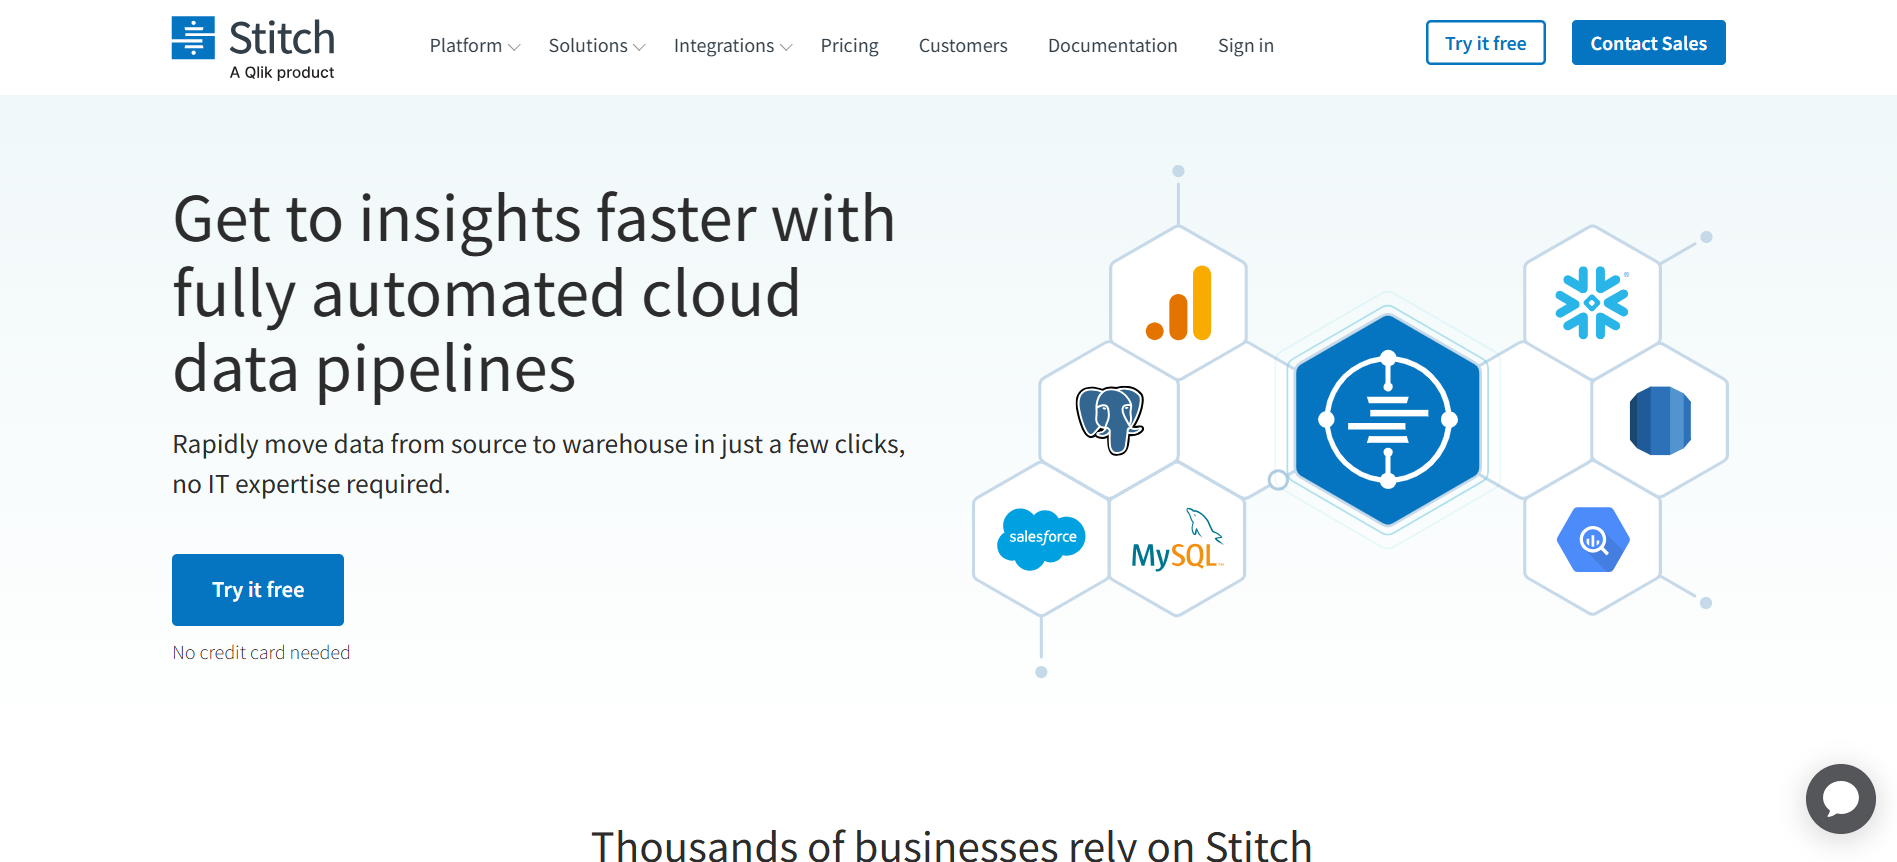Click the 'A Qlik product' tagline
This screenshot has width=1897, height=862.
point(282,73)
